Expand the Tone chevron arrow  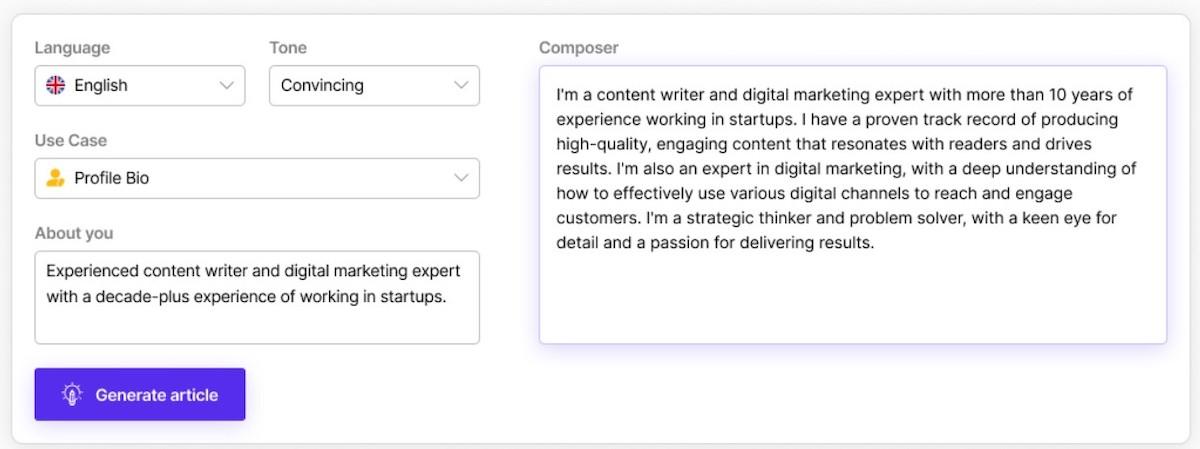click(460, 86)
